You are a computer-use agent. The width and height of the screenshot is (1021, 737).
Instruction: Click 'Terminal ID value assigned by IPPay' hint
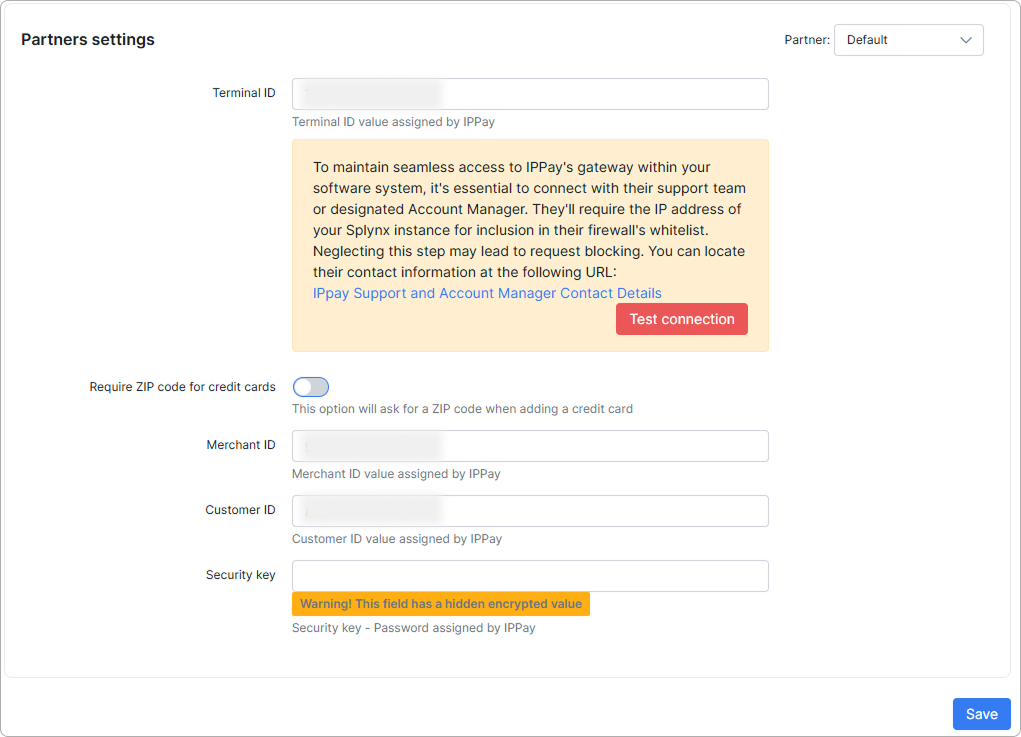(x=393, y=122)
